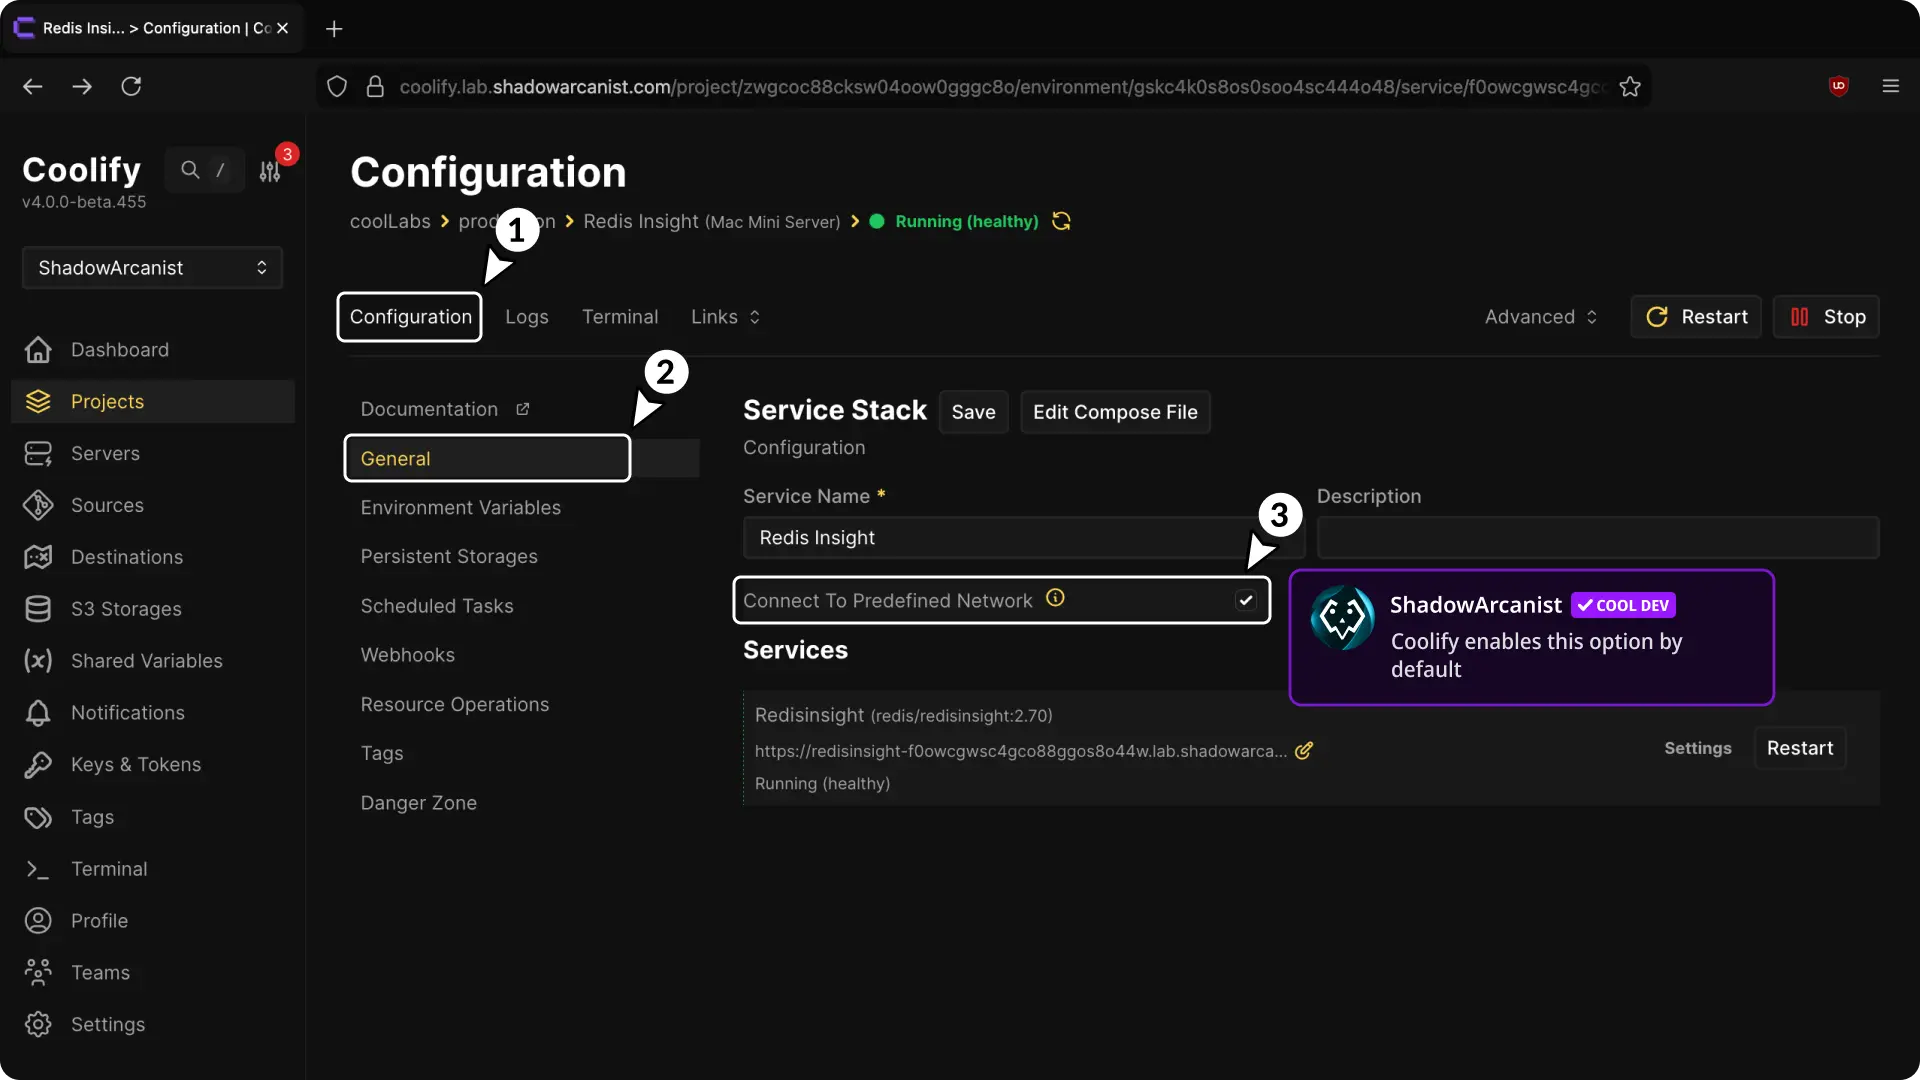Click the refresh status icon beside Running (healthy)
The image size is (1920, 1080).
click(x=1061, y=221)
